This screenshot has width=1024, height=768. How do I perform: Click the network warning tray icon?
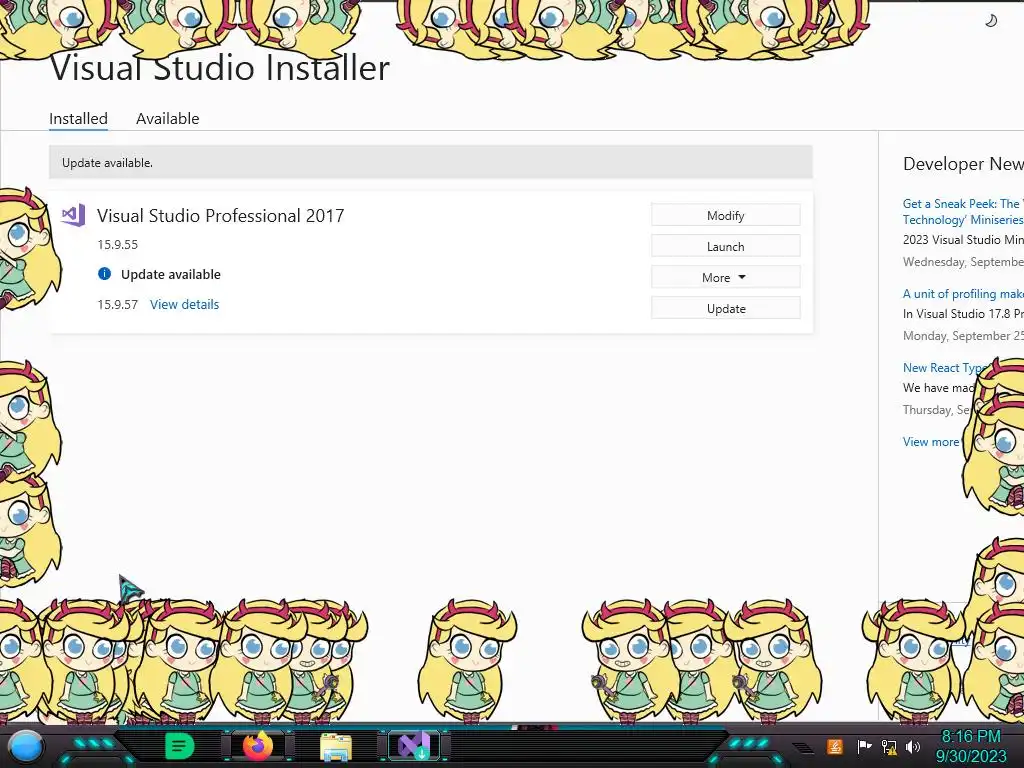(x=889, y=746)
